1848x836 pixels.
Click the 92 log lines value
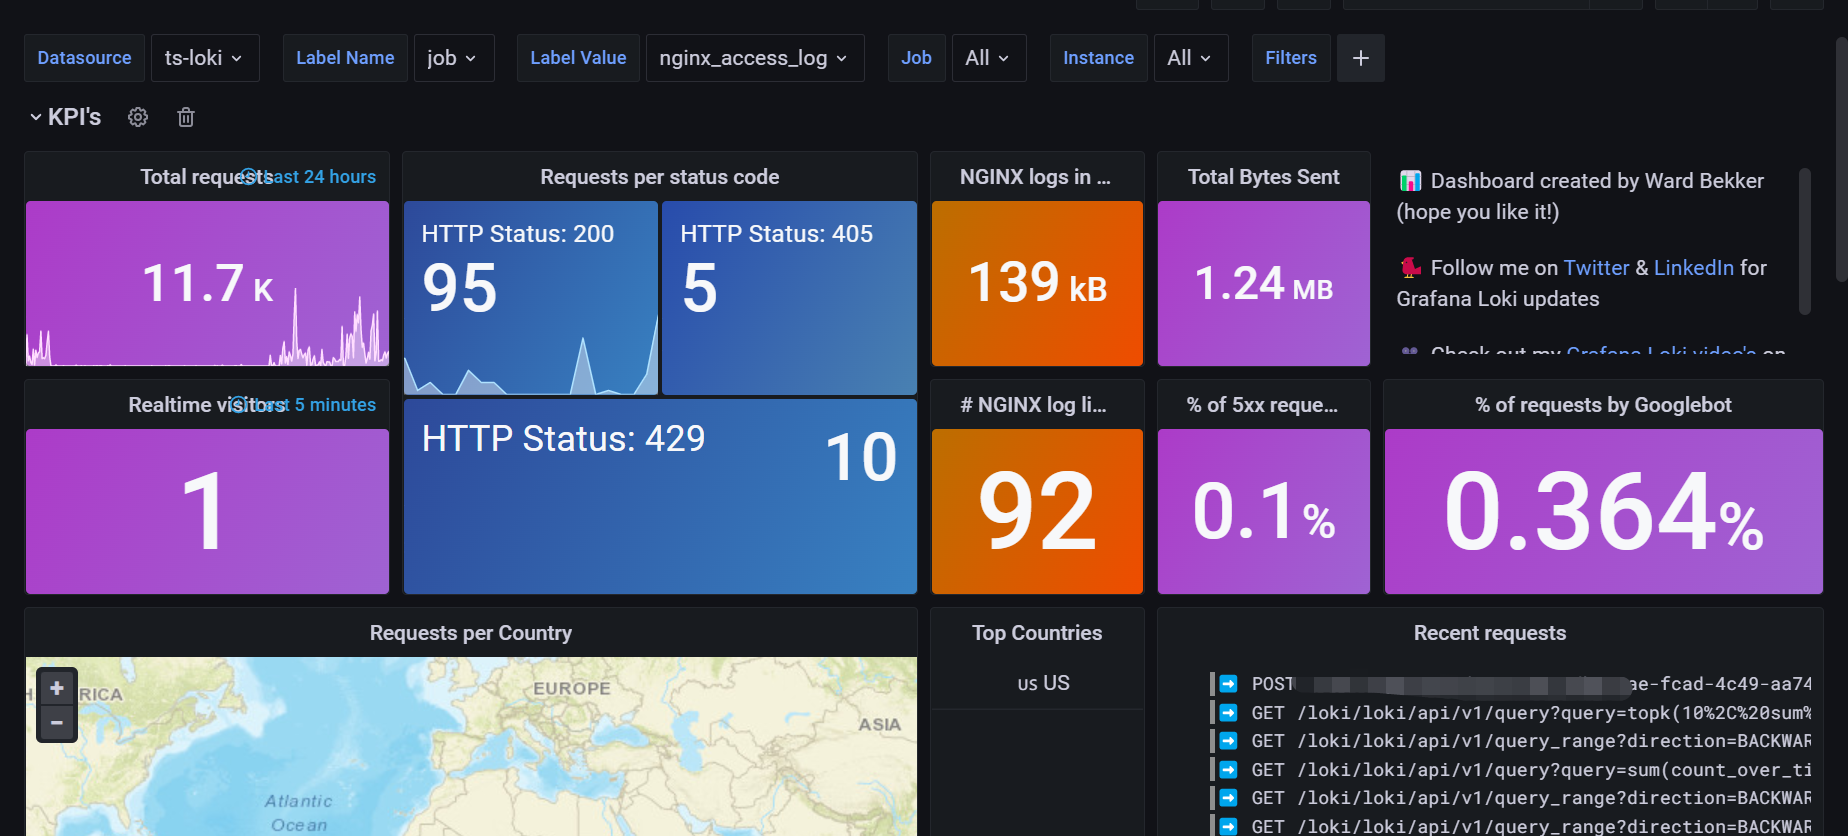pos(1037,512)
